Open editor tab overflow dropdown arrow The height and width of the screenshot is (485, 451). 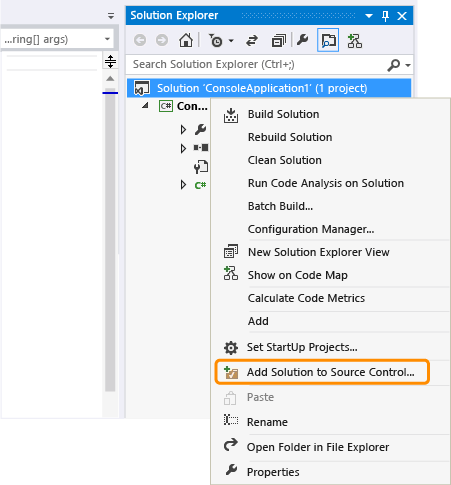pyautogui.click(x=111, y=16)
